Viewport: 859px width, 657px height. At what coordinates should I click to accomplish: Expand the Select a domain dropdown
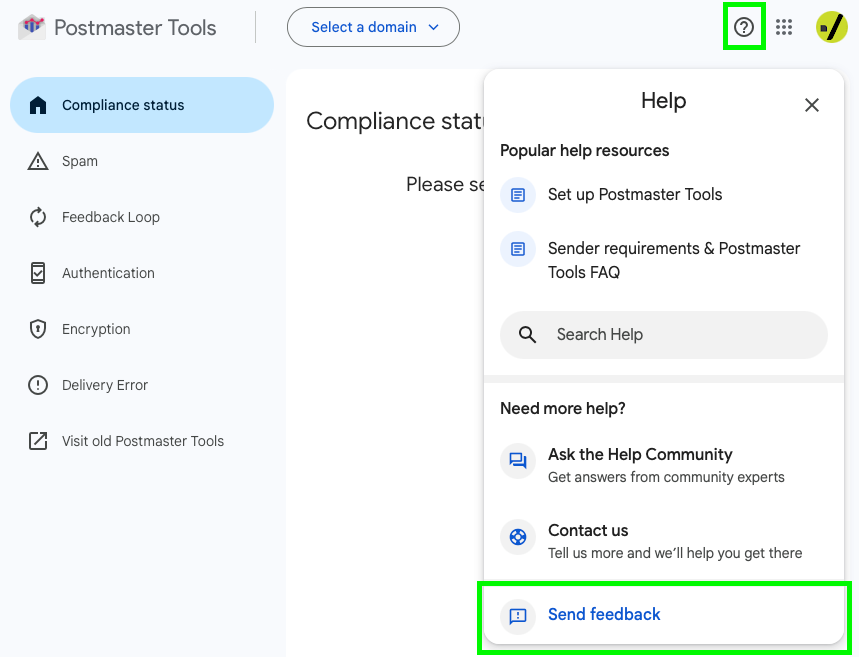point(373,27)
